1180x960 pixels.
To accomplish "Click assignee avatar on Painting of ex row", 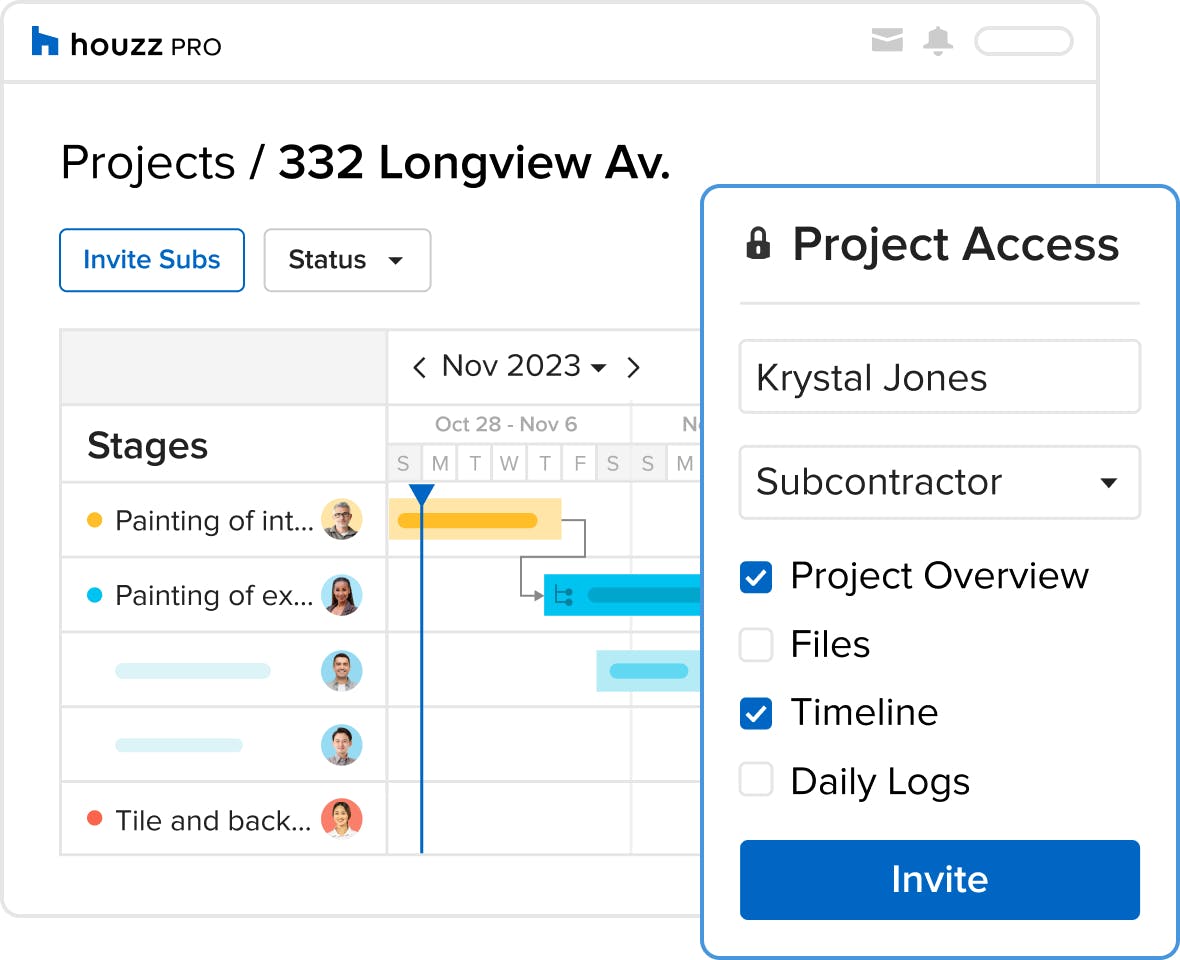I will pyautogui.click(x=341, y=595).
